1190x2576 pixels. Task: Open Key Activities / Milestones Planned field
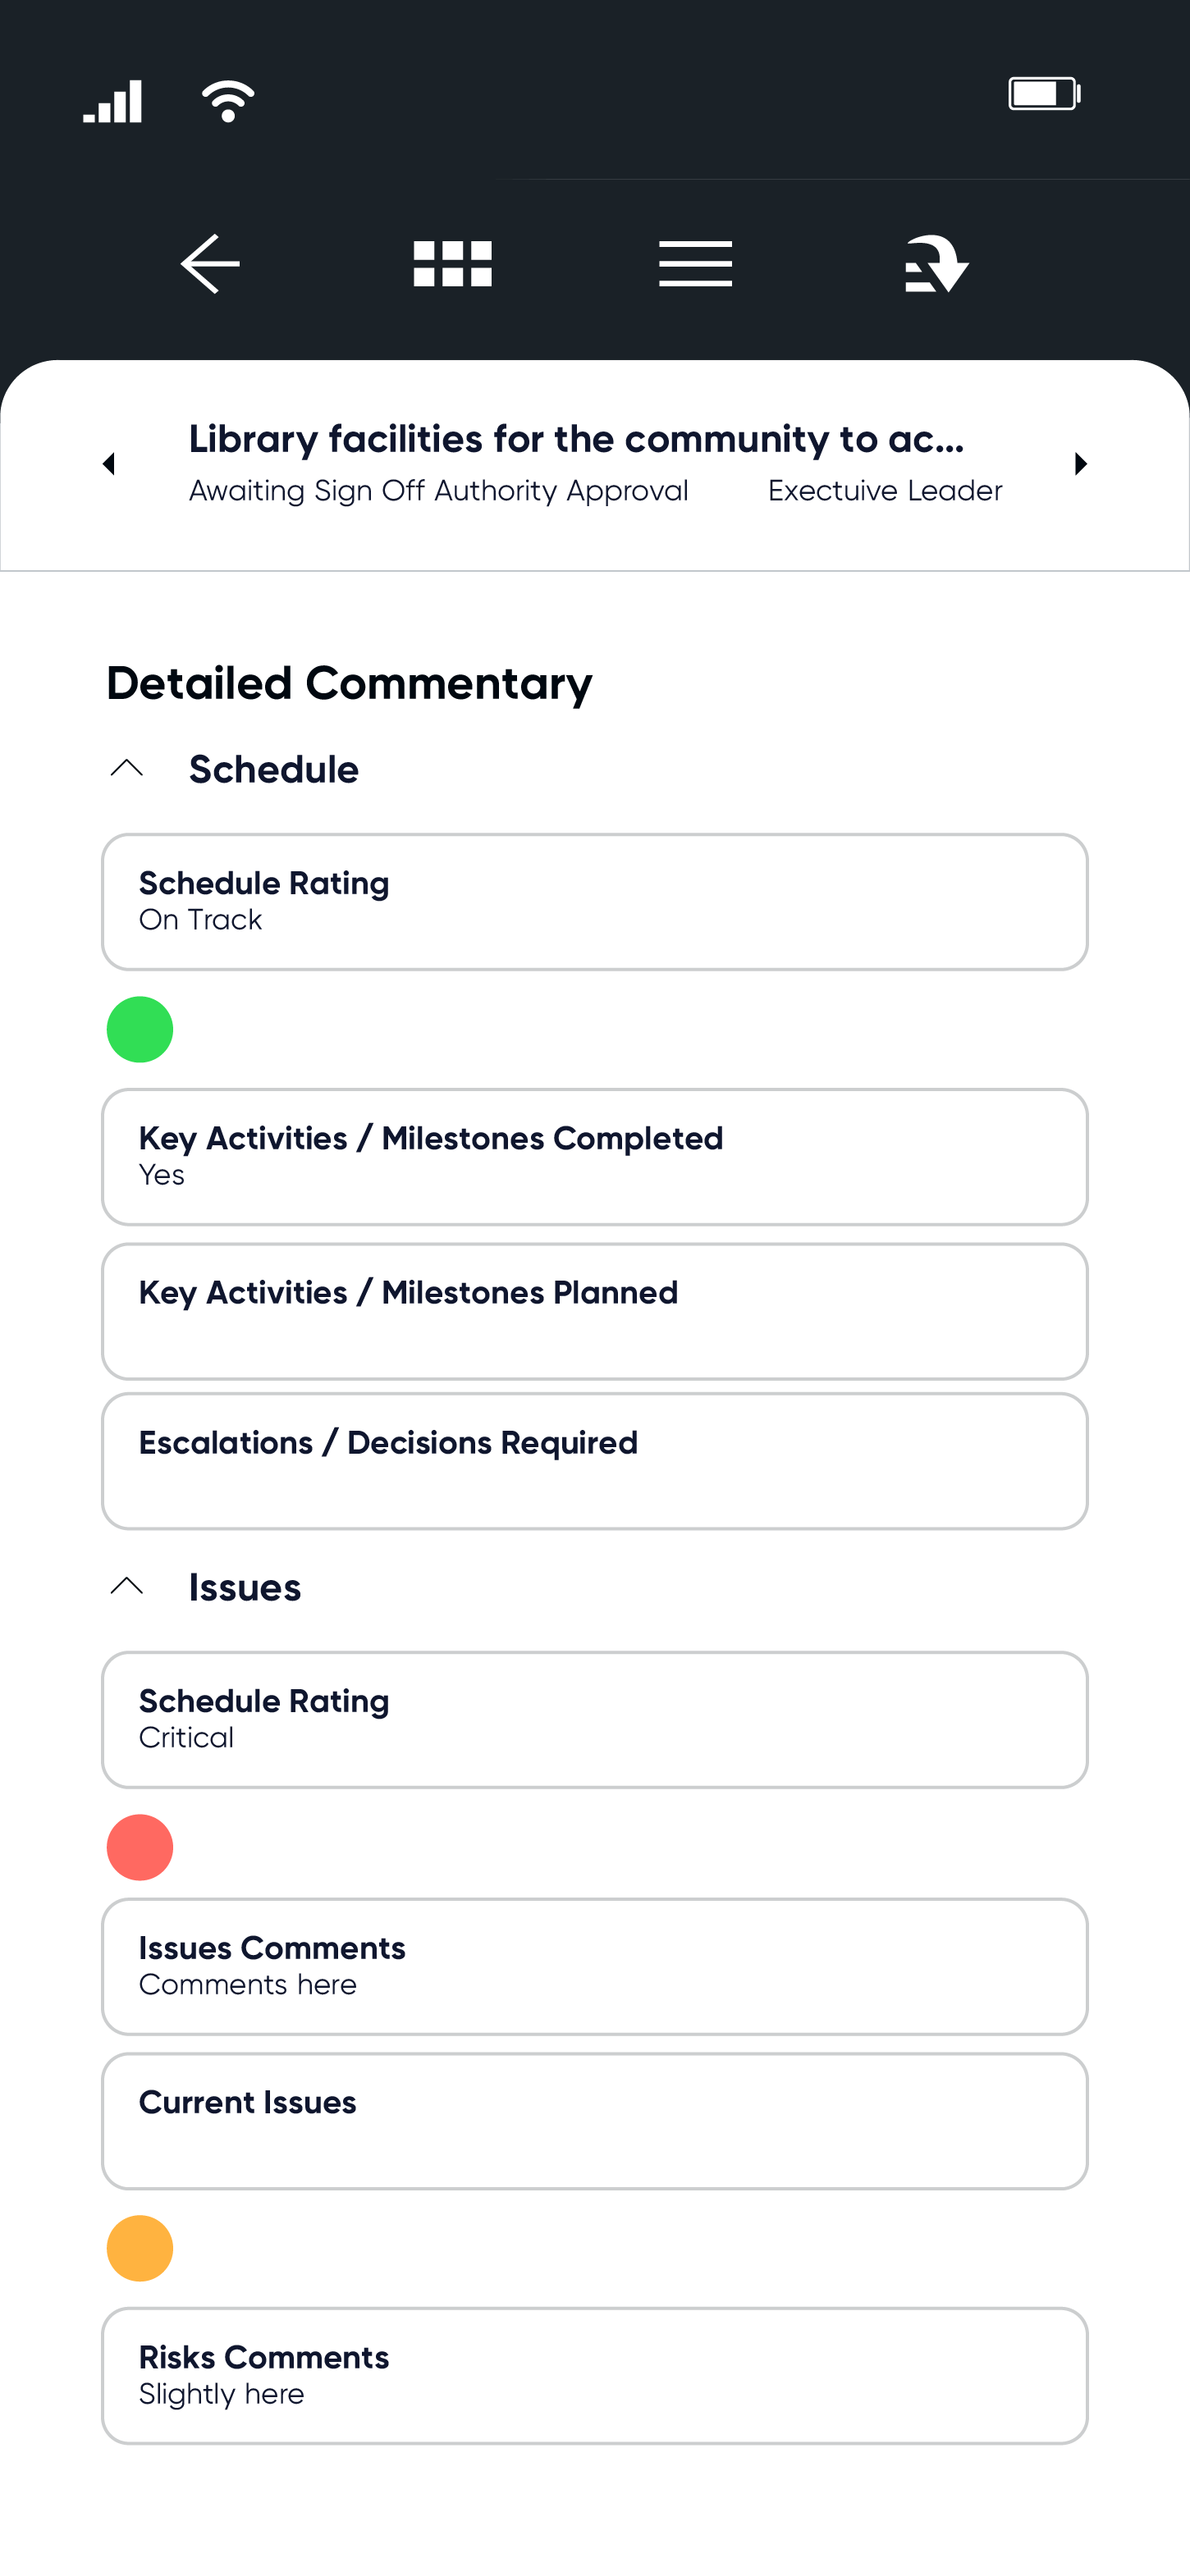coord(595,1311)
